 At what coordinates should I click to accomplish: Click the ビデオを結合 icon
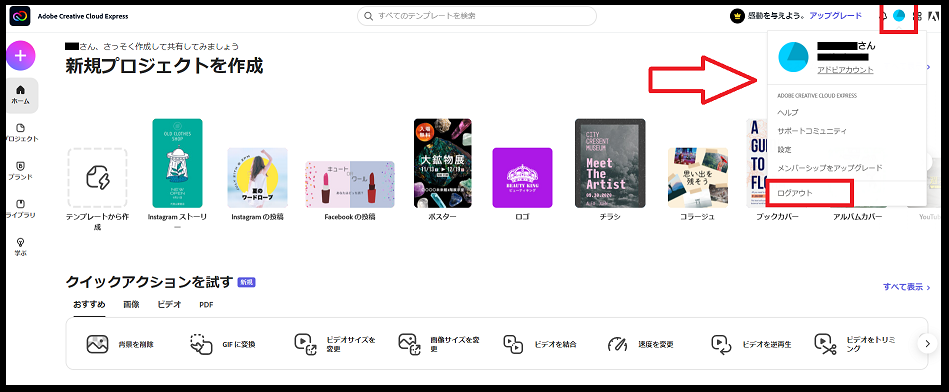pyautogui.click(x=513, y=344)
